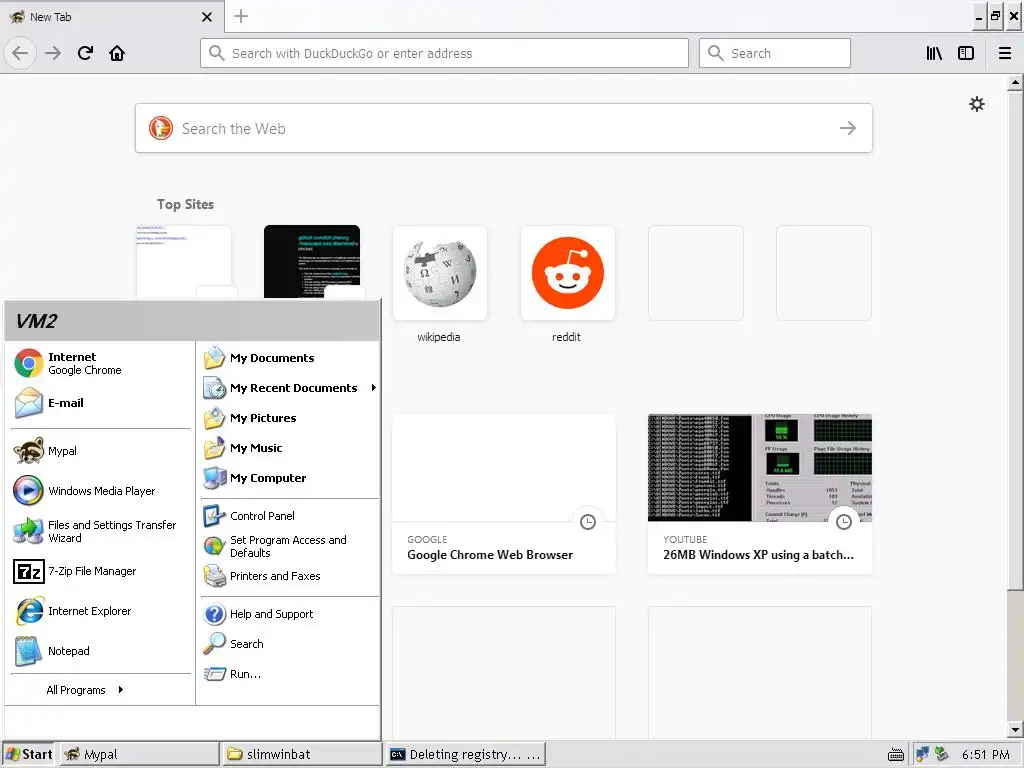This screenshot has width=1024, height=768.
Task: Open 7-Zip File Manager
Action: pos(101,571)
